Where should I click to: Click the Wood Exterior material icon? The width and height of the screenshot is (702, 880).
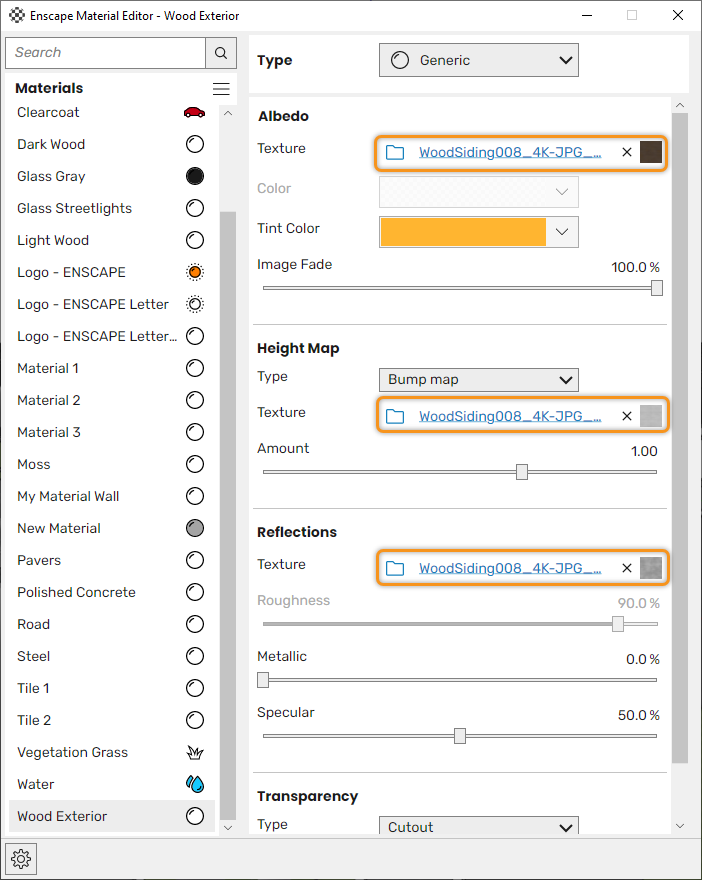[x=195, y=816]
